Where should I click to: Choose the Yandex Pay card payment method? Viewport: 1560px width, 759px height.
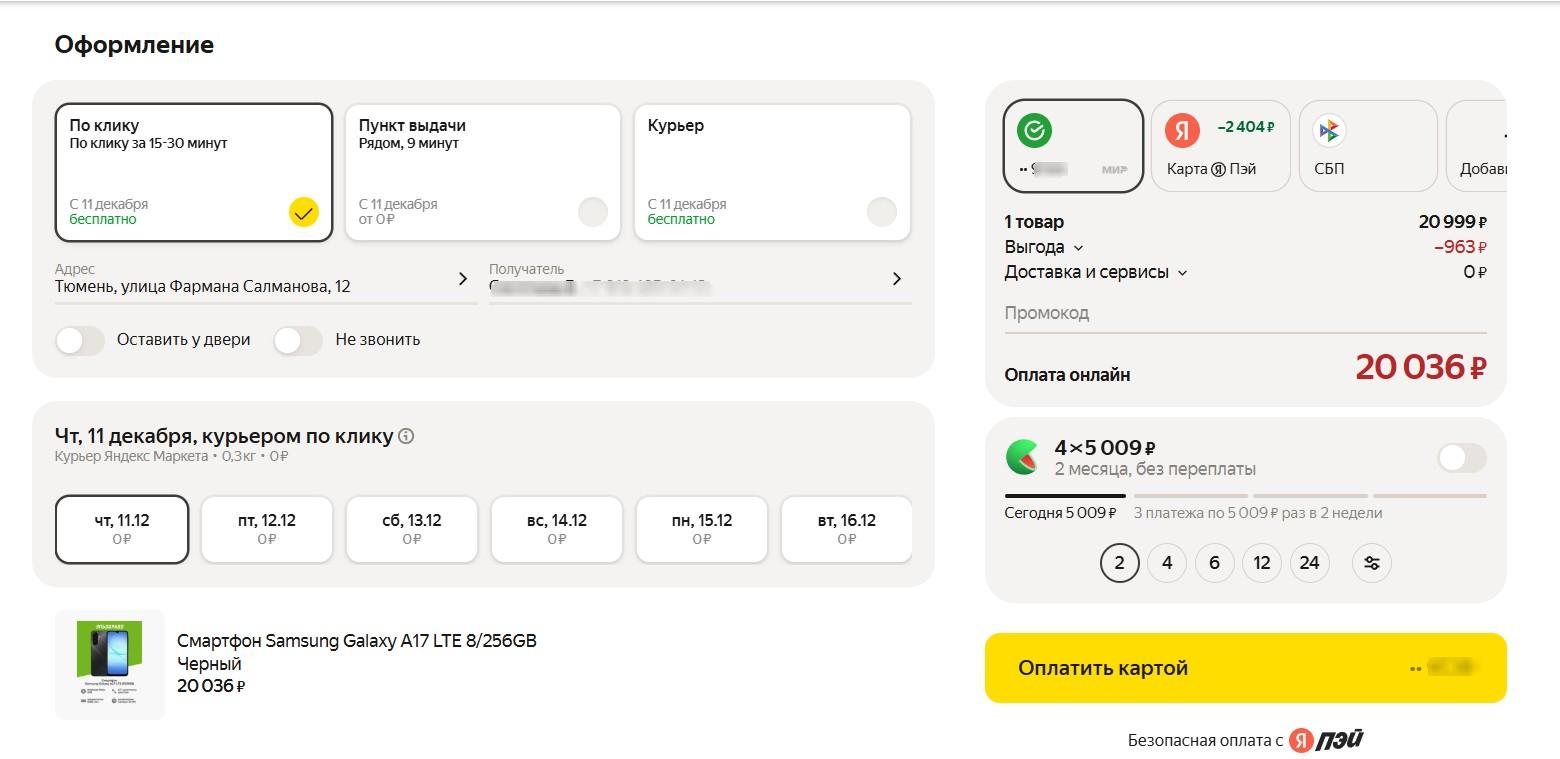click(x=1220, y=145)
